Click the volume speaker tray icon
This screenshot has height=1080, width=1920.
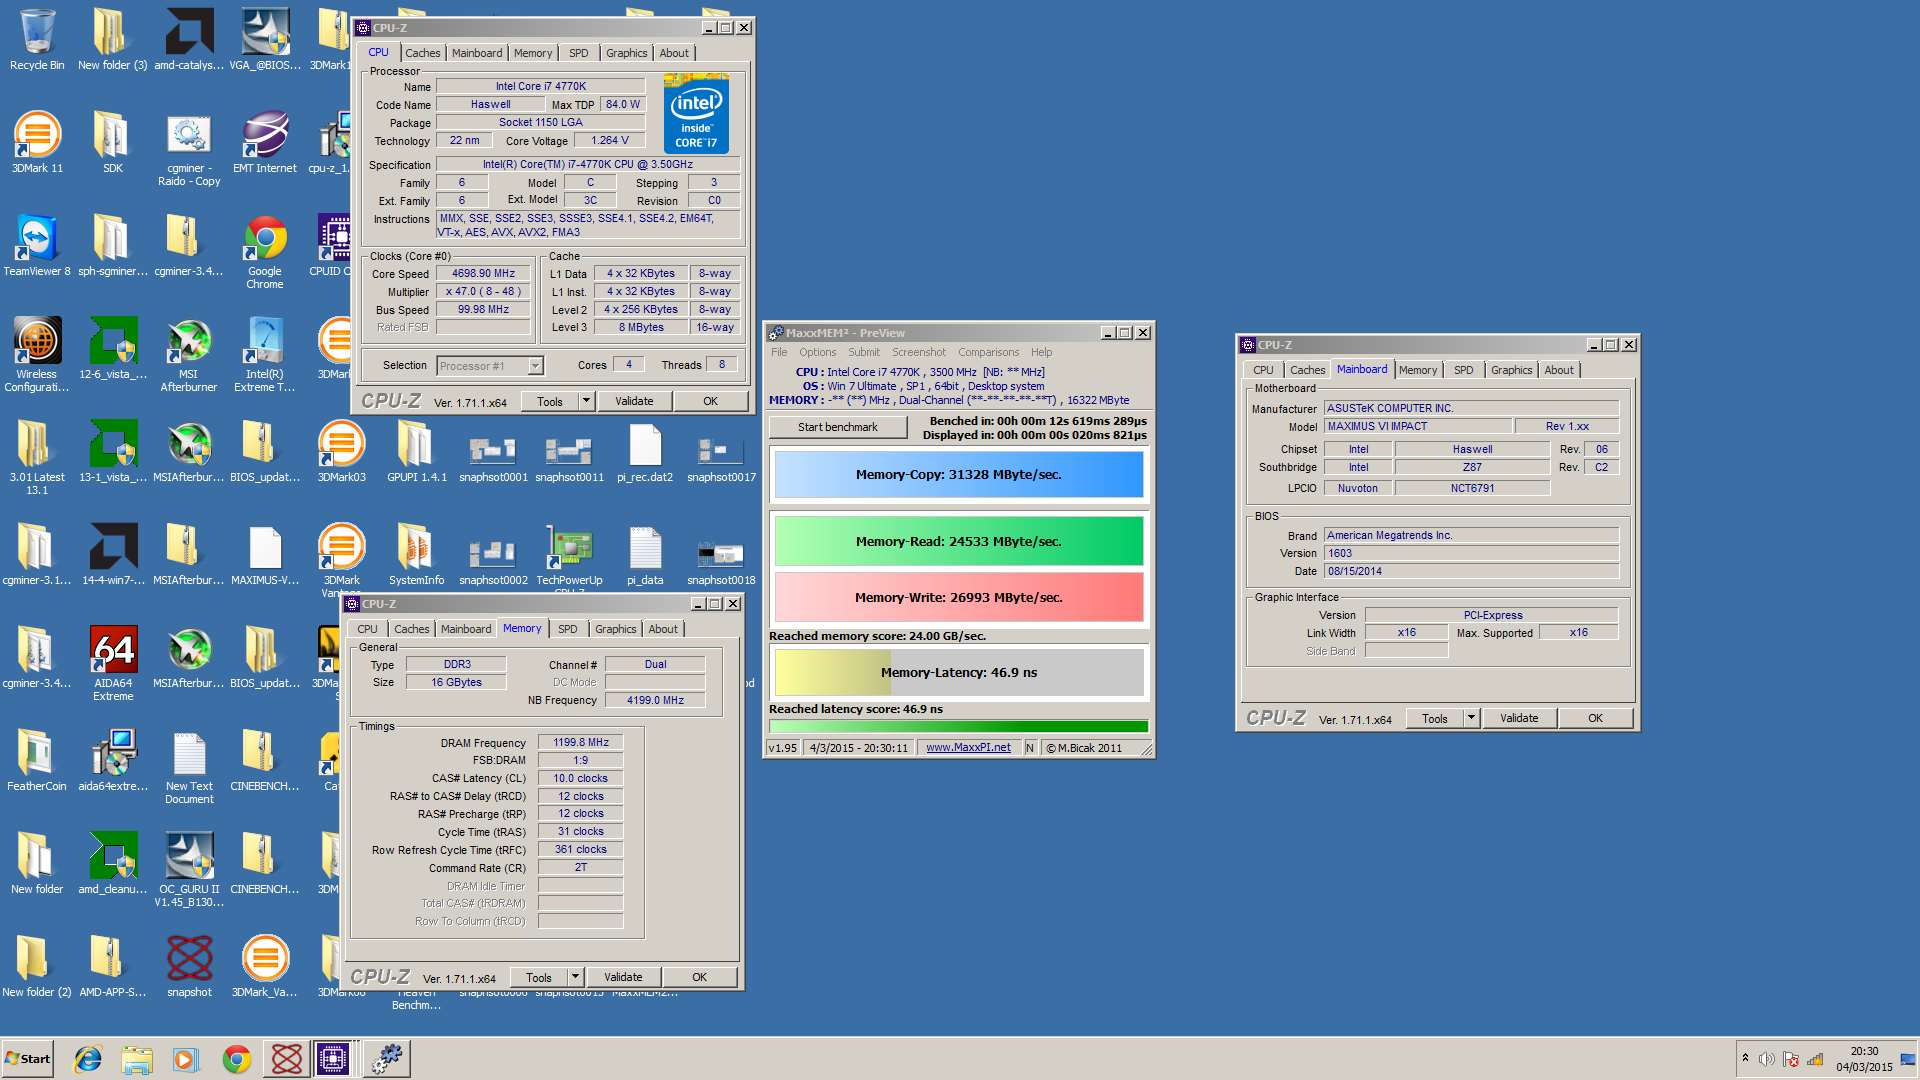(x=1767, y=1059)
